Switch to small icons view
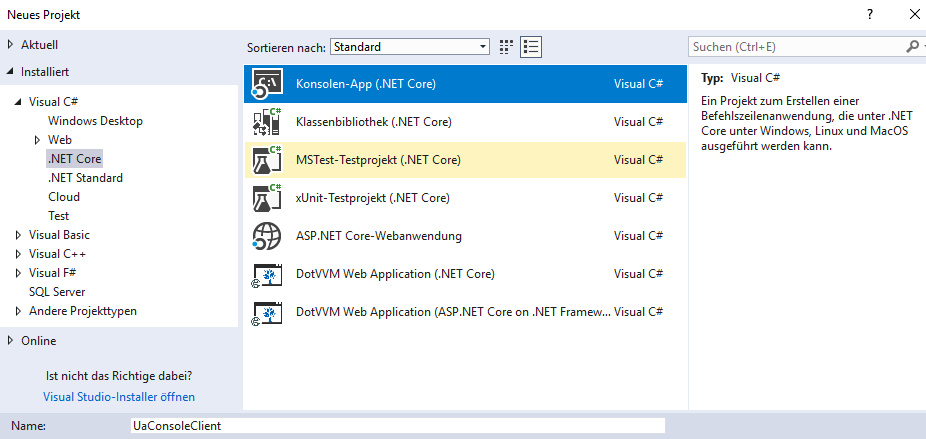The height and width of the screenshot is (439, 926). [507, 47]
